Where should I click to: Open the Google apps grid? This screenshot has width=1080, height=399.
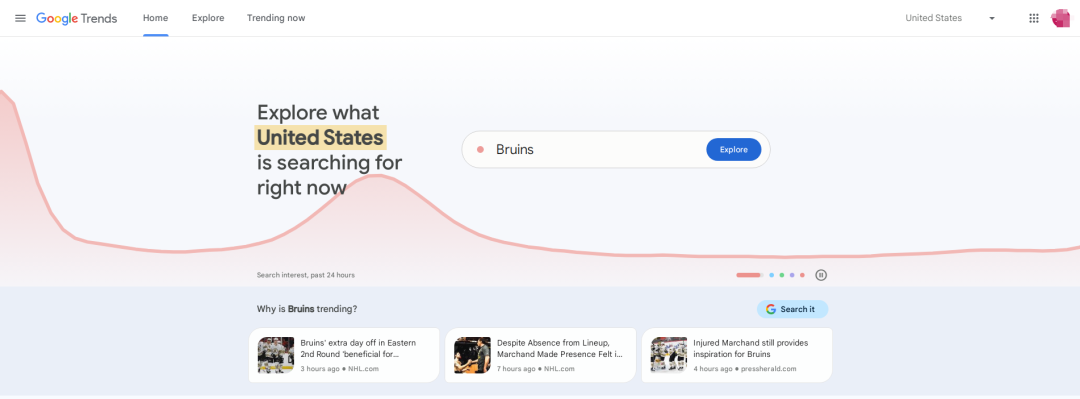click(x=1034, y=18)
